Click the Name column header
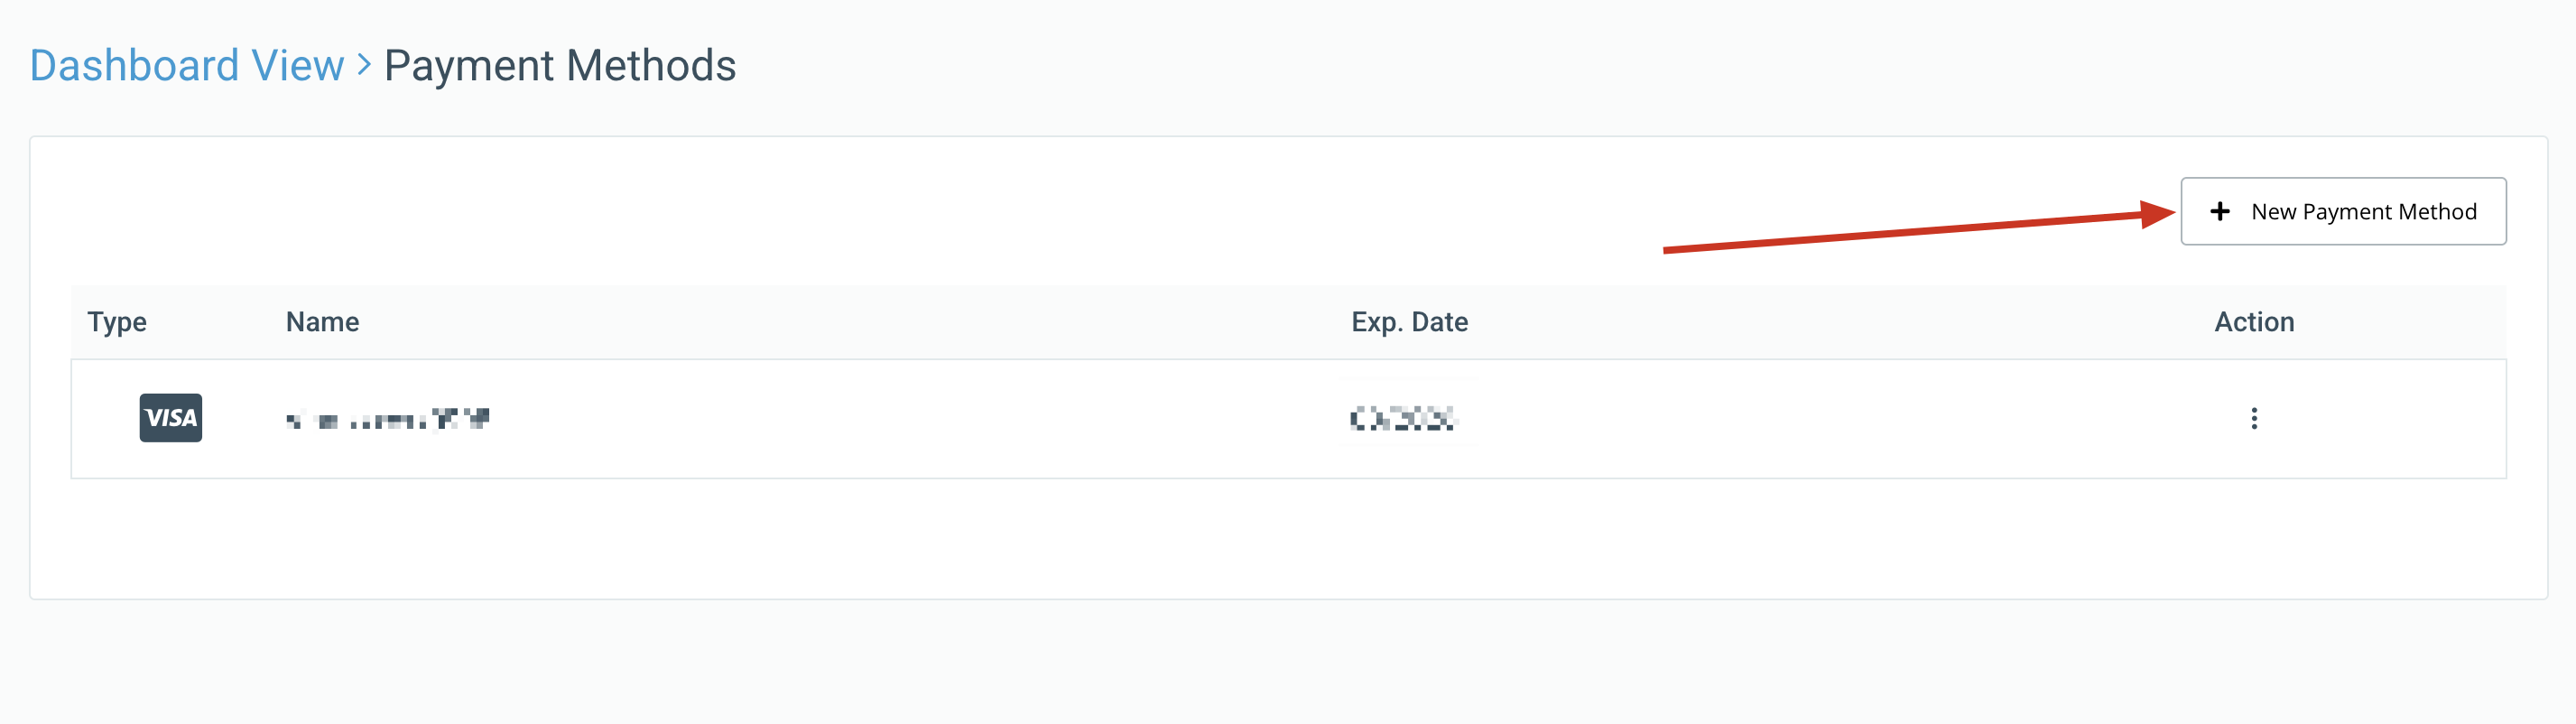 [x=322, y=322]
